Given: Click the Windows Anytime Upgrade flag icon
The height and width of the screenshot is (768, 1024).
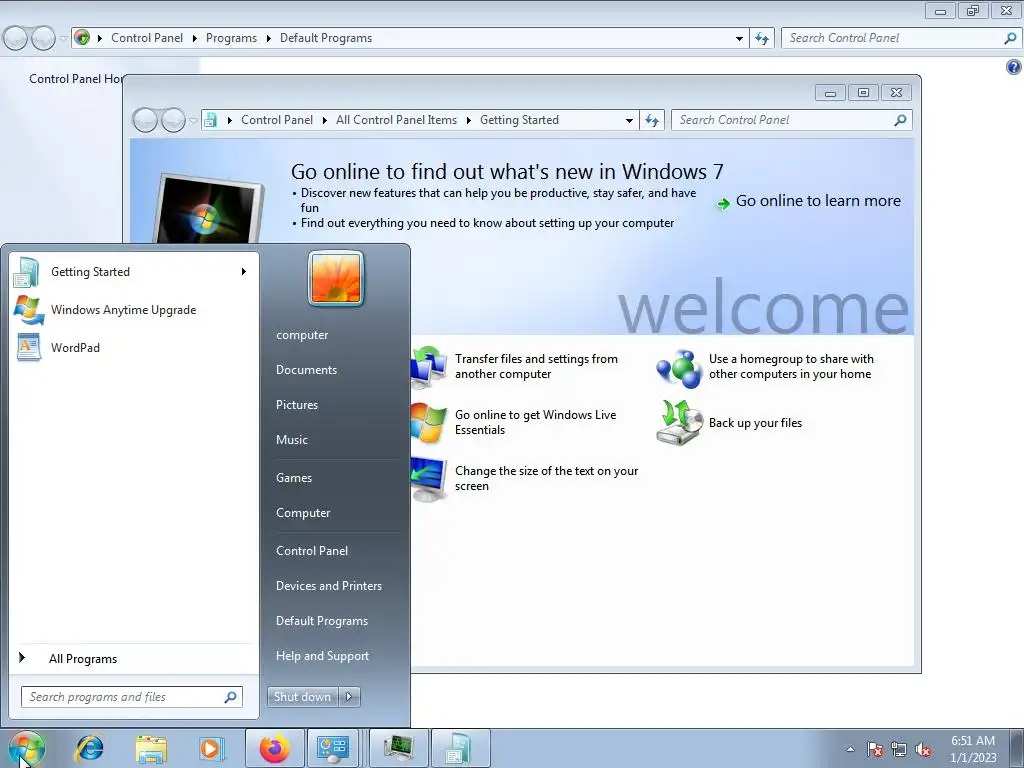Looking at the screenshot, I should [x=28, y=310].
